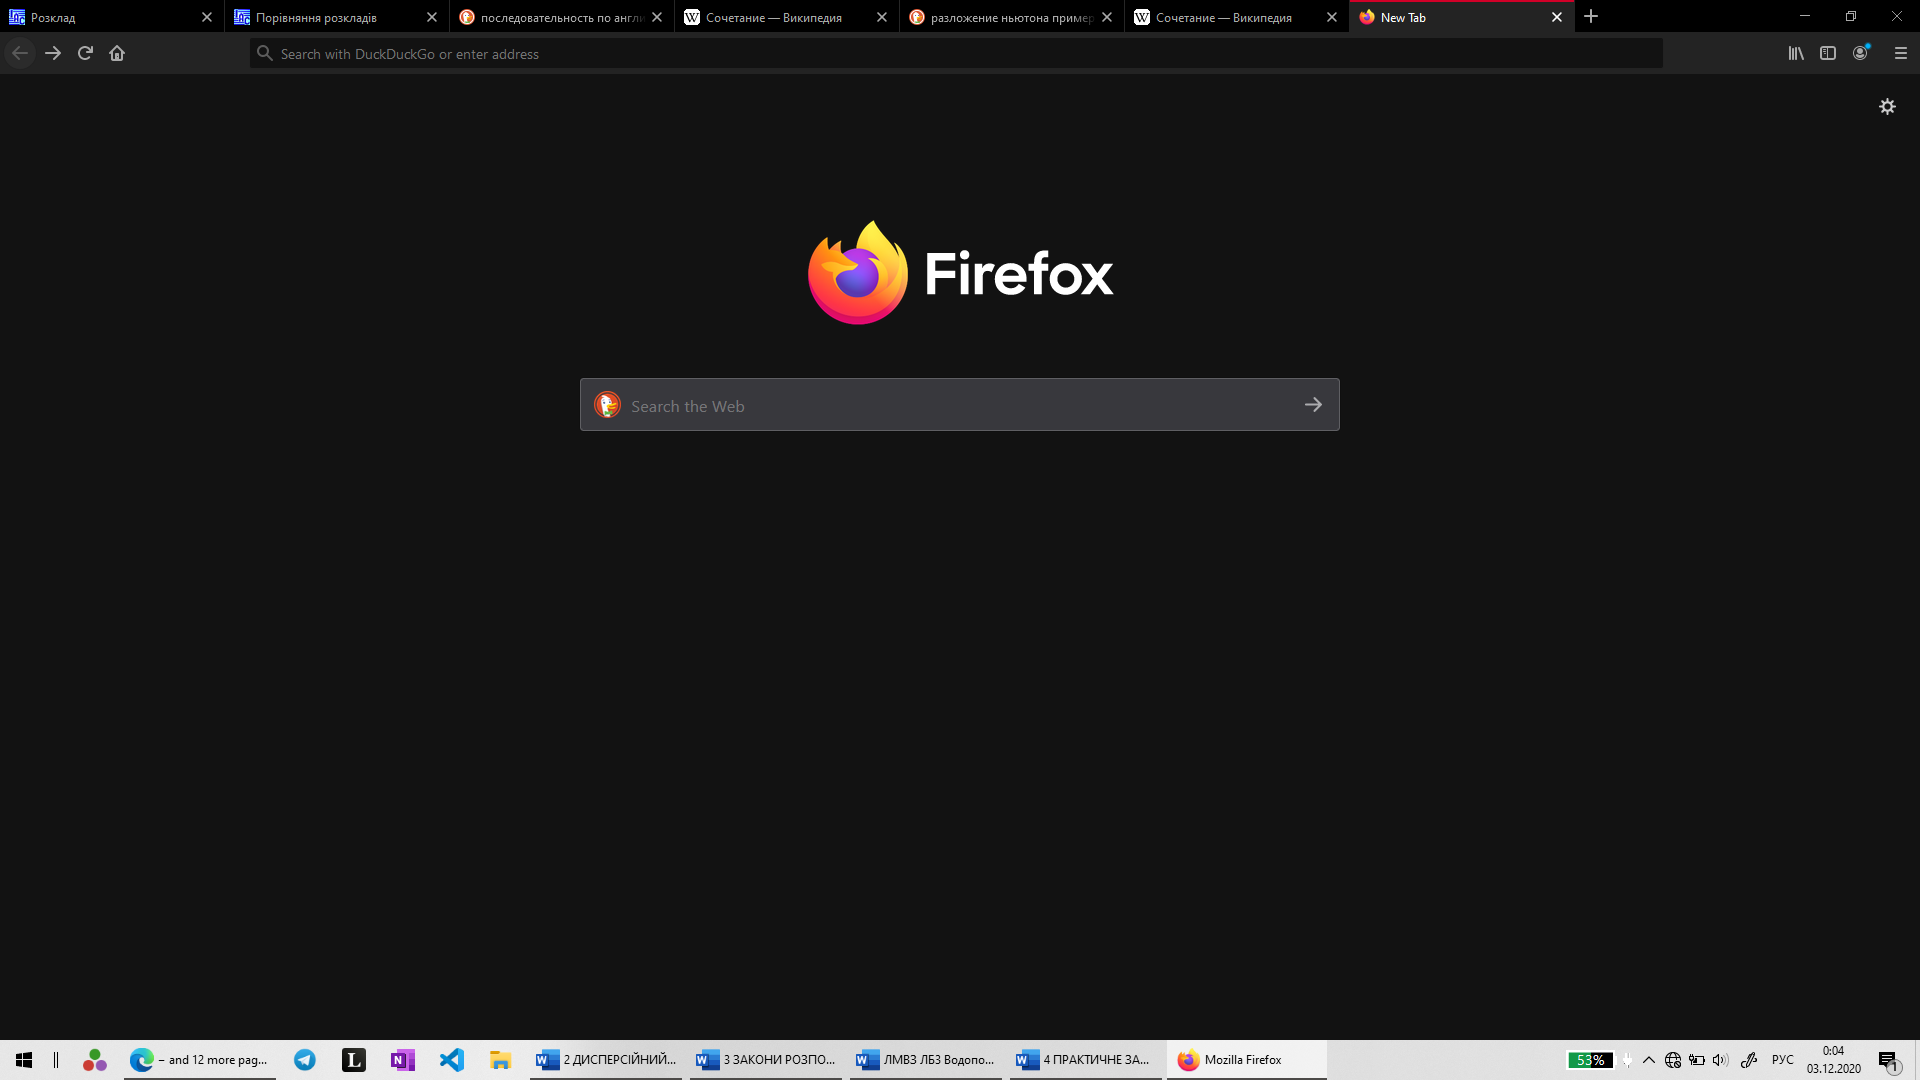The width and height of the screenshot is (1920, 1080).
Task: Switch to Порівняння розкладів tab
Action: pyautogui.click(x=337, y=17)
